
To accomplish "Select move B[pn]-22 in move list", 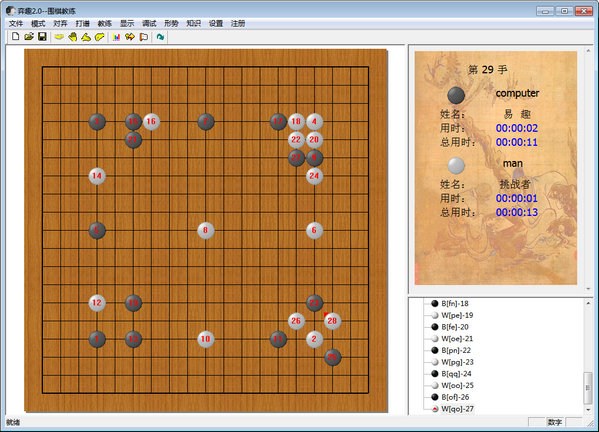I will [x=456, y=350].
